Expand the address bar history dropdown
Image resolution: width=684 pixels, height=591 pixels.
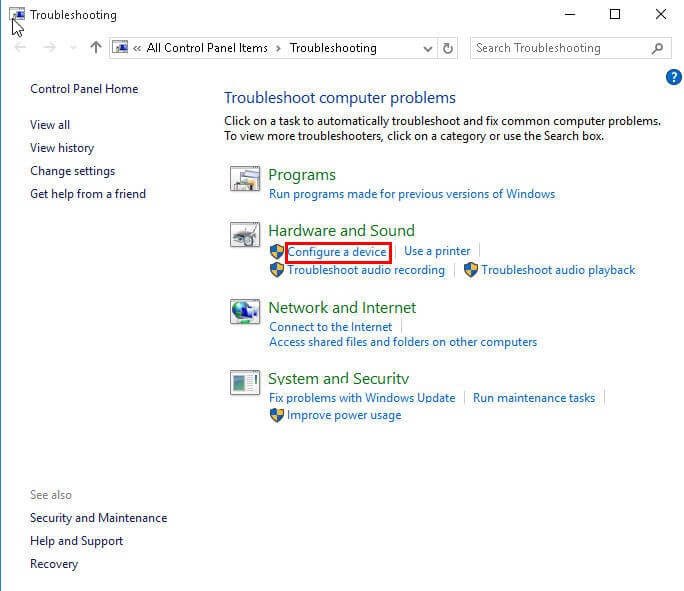(427, 48)
